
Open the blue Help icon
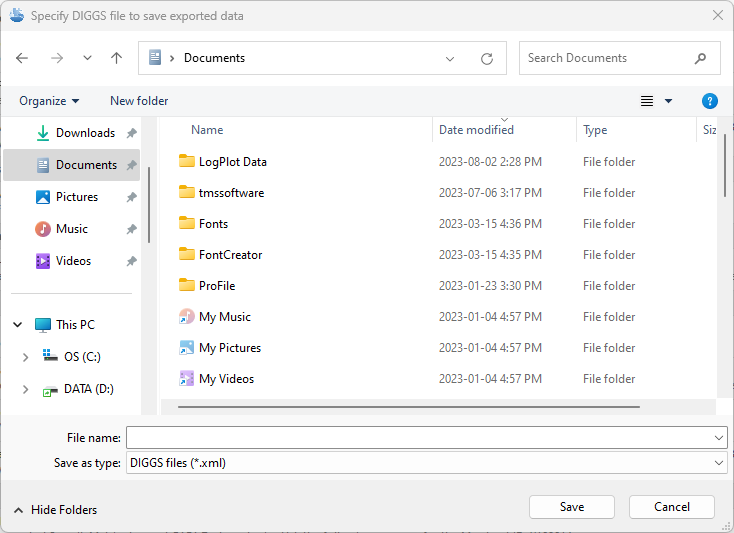[710, 101]
